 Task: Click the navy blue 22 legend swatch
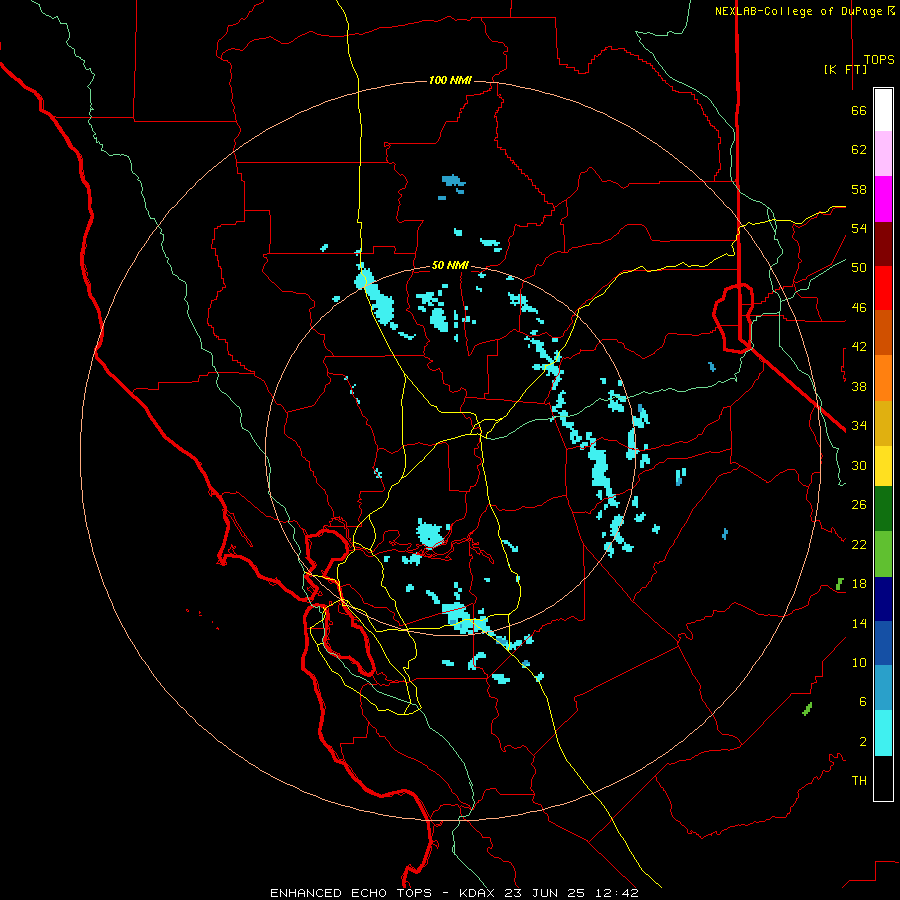(x=883, y=599)
